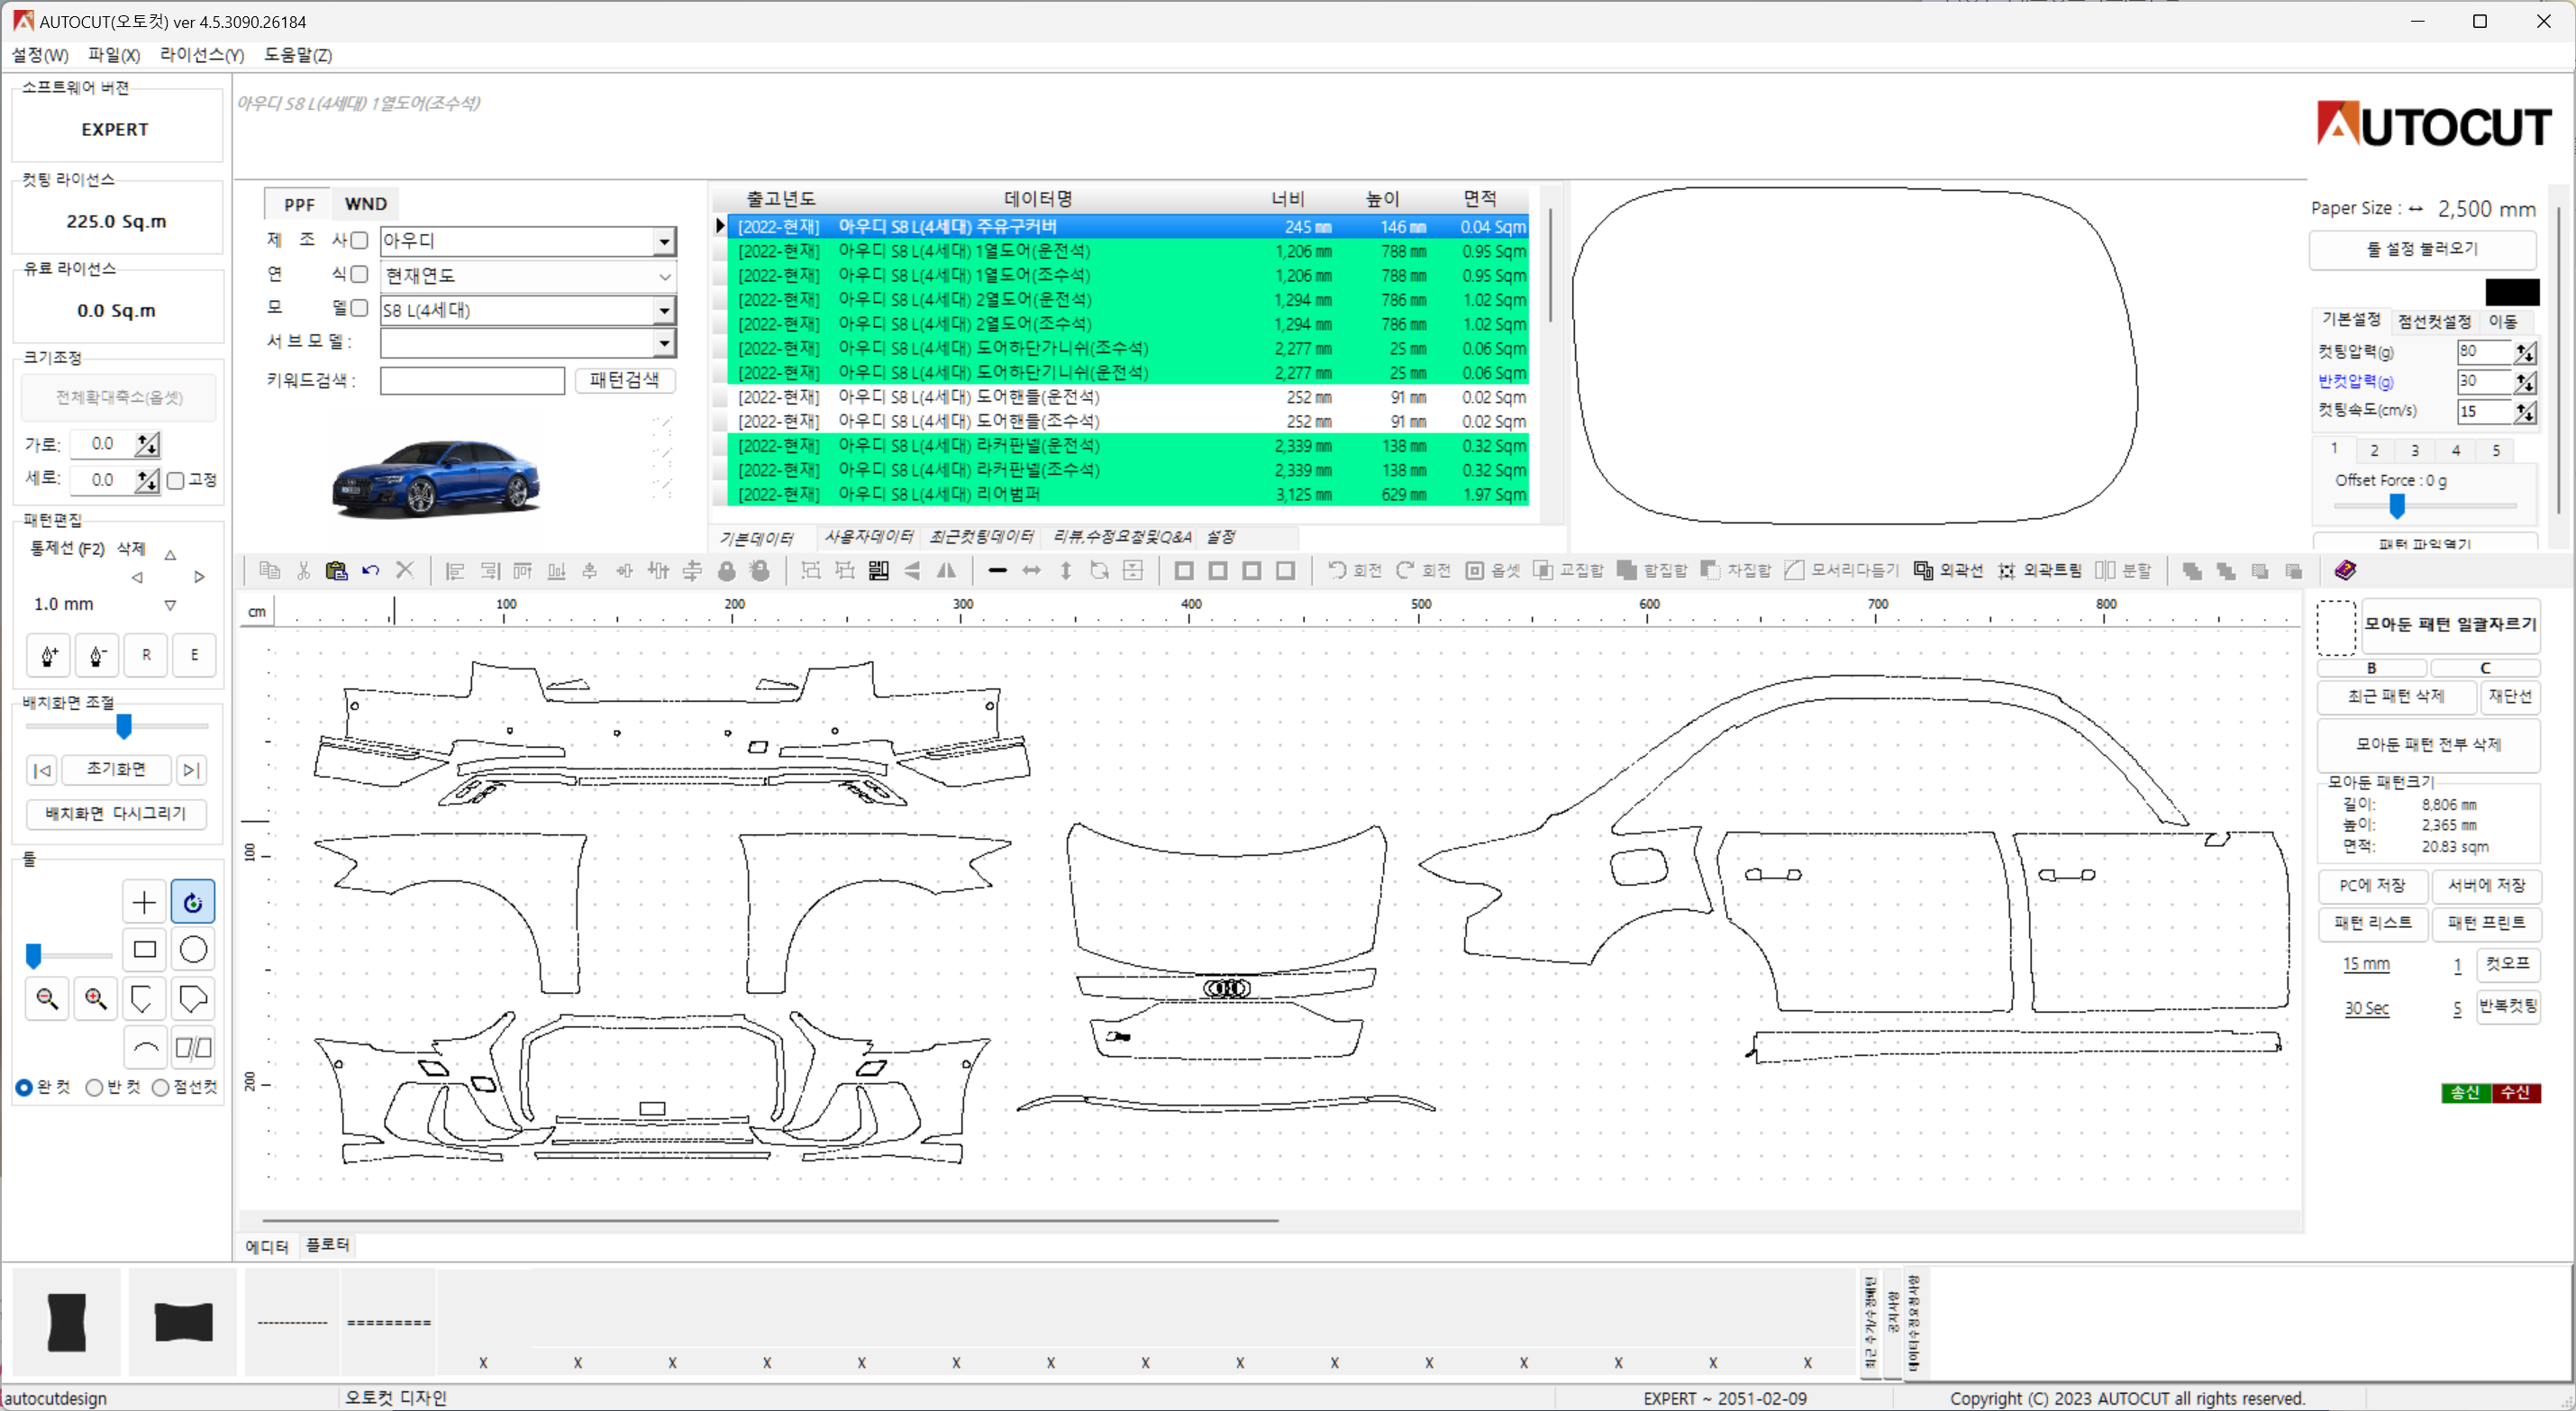Click the align left toolbar icon
Screen dimensions: 2576x1411
pos(455,570)
